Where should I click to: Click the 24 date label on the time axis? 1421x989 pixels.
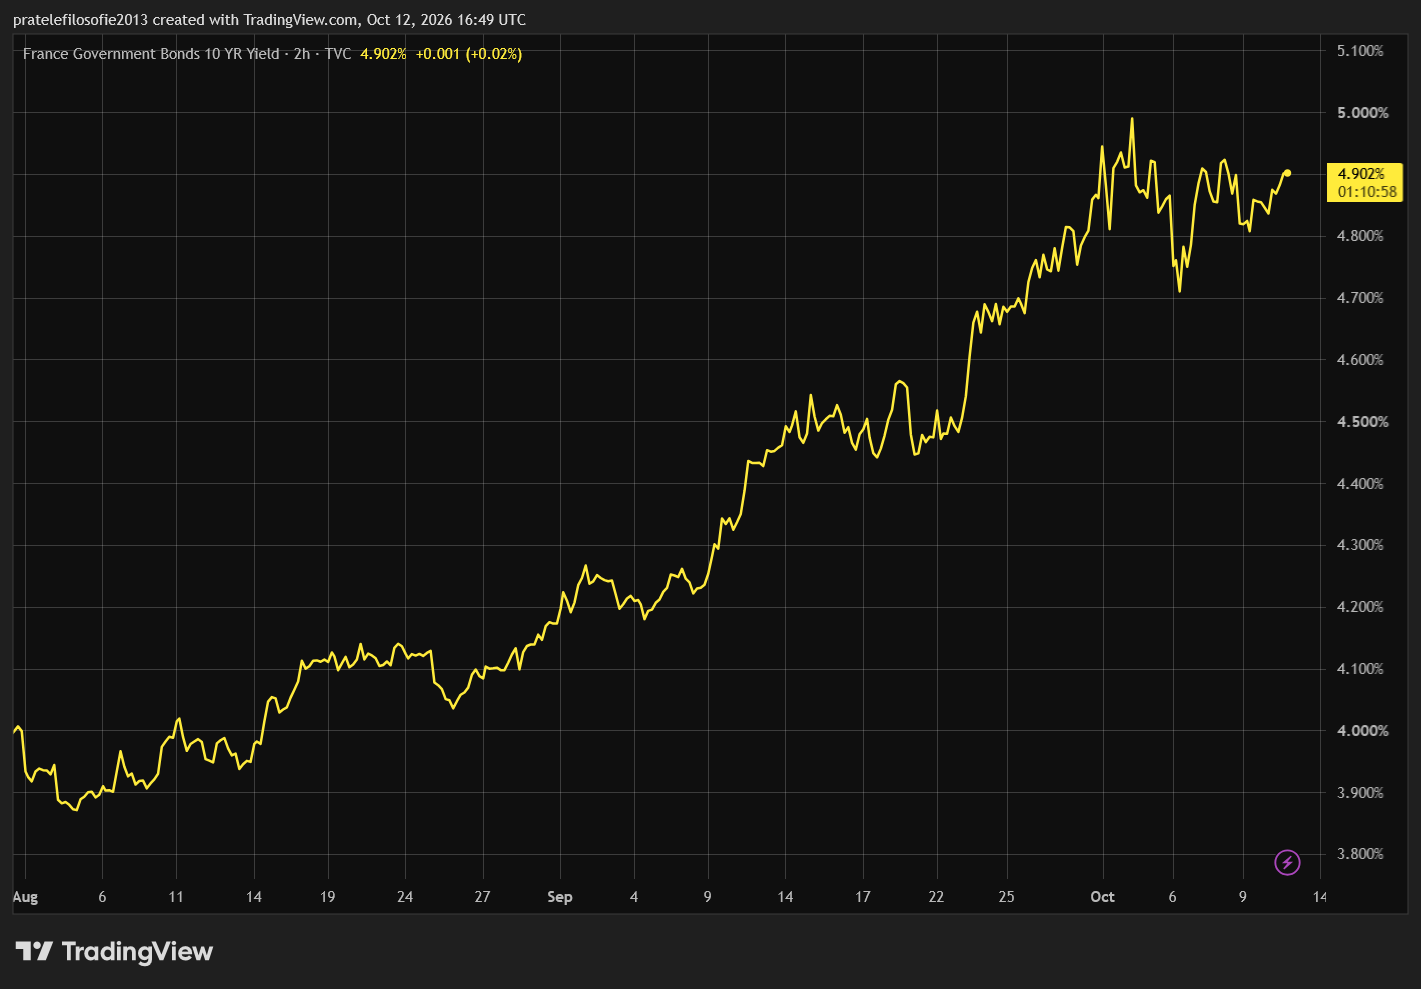405,897
